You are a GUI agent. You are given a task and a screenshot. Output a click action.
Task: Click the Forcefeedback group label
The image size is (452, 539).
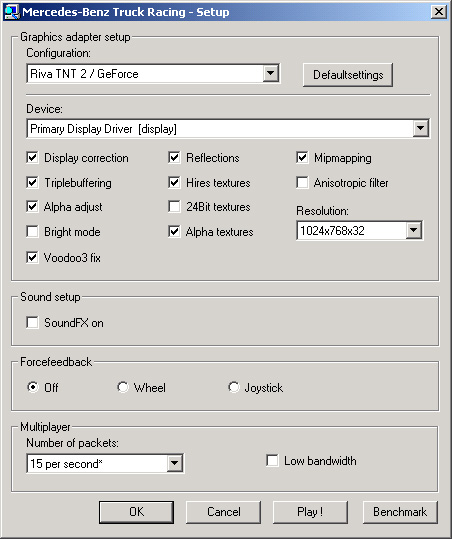click(56, 362)
